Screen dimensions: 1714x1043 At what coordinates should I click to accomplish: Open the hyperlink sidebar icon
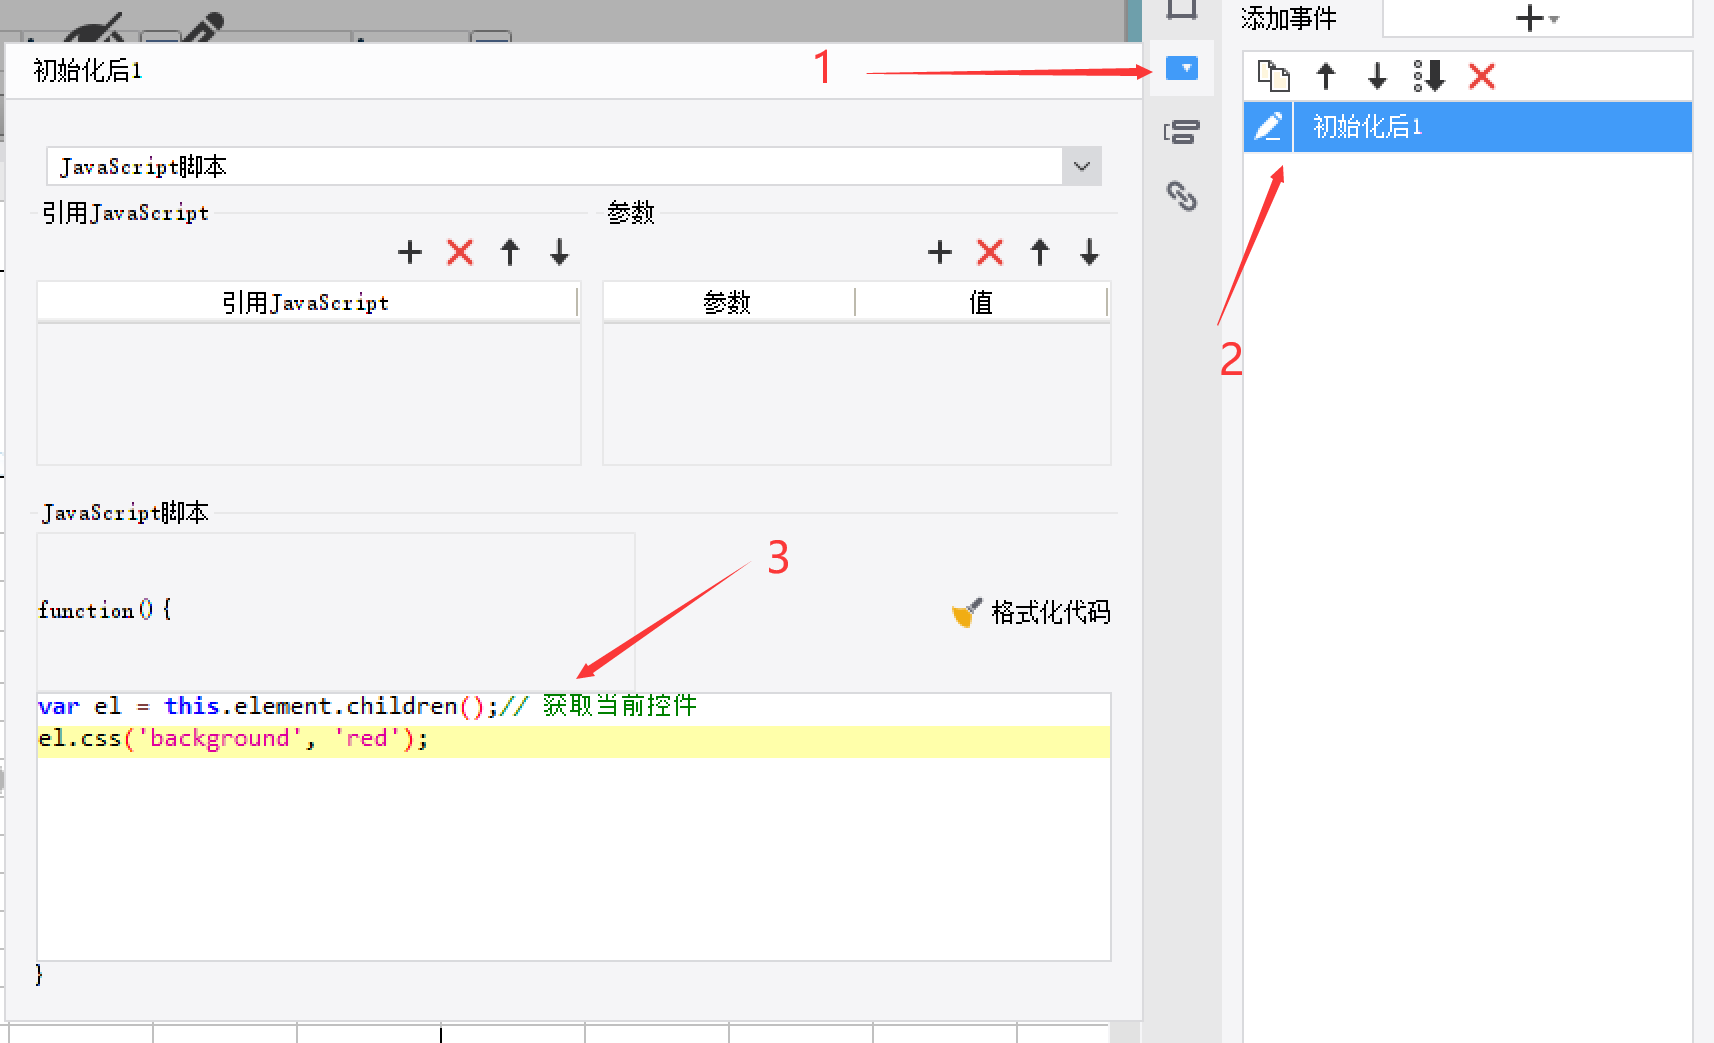[1182, 196]
